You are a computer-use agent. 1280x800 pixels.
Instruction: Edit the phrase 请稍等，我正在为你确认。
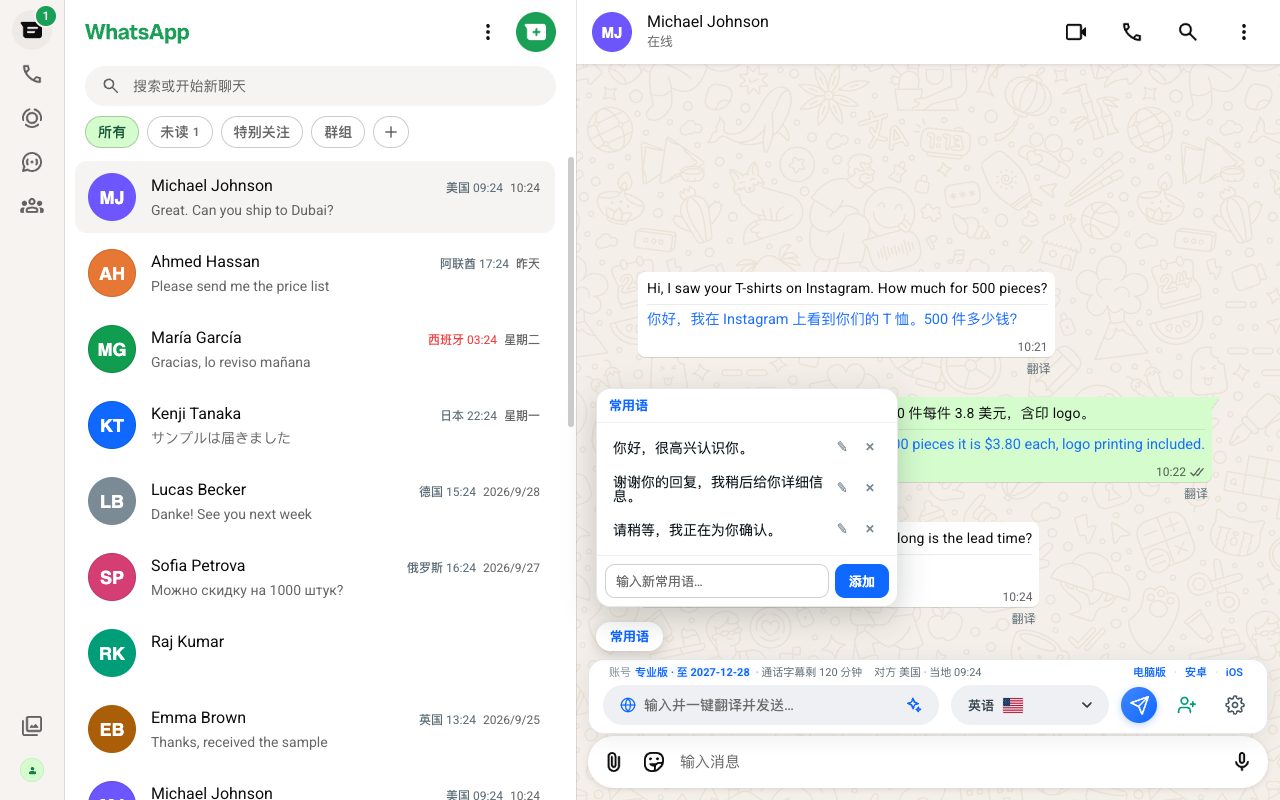(x=842, y=529)
